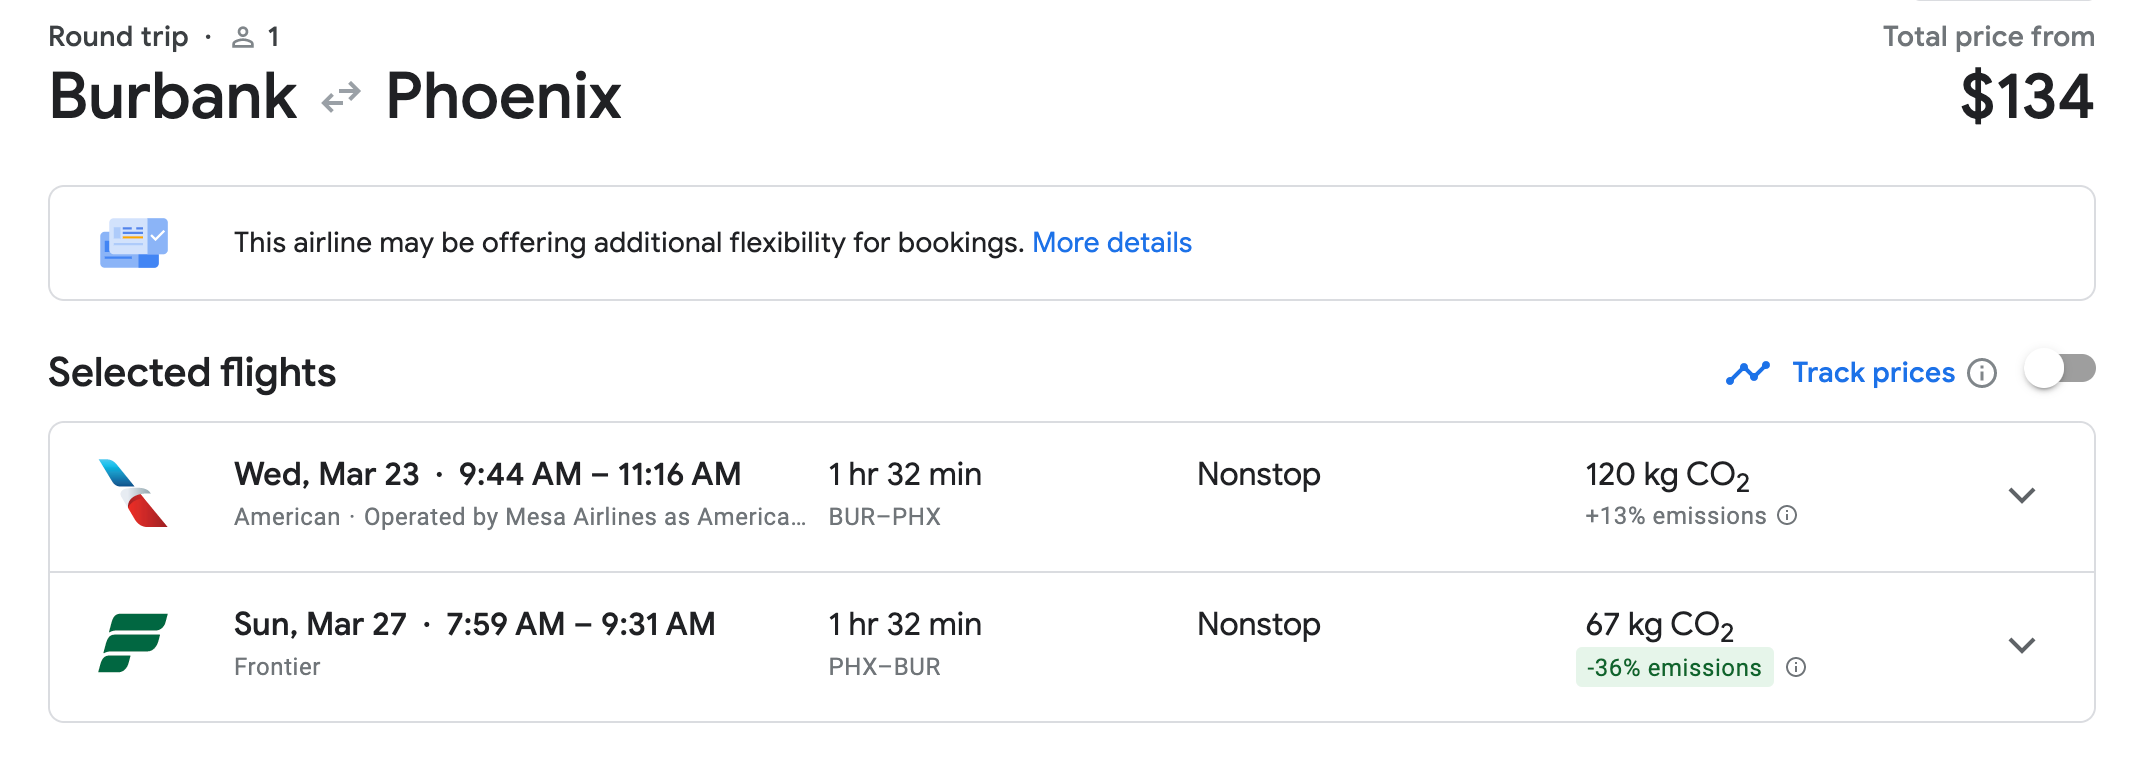Click the -36% emissions green badge
The image size is (2129, 761).
(1673, 667)
